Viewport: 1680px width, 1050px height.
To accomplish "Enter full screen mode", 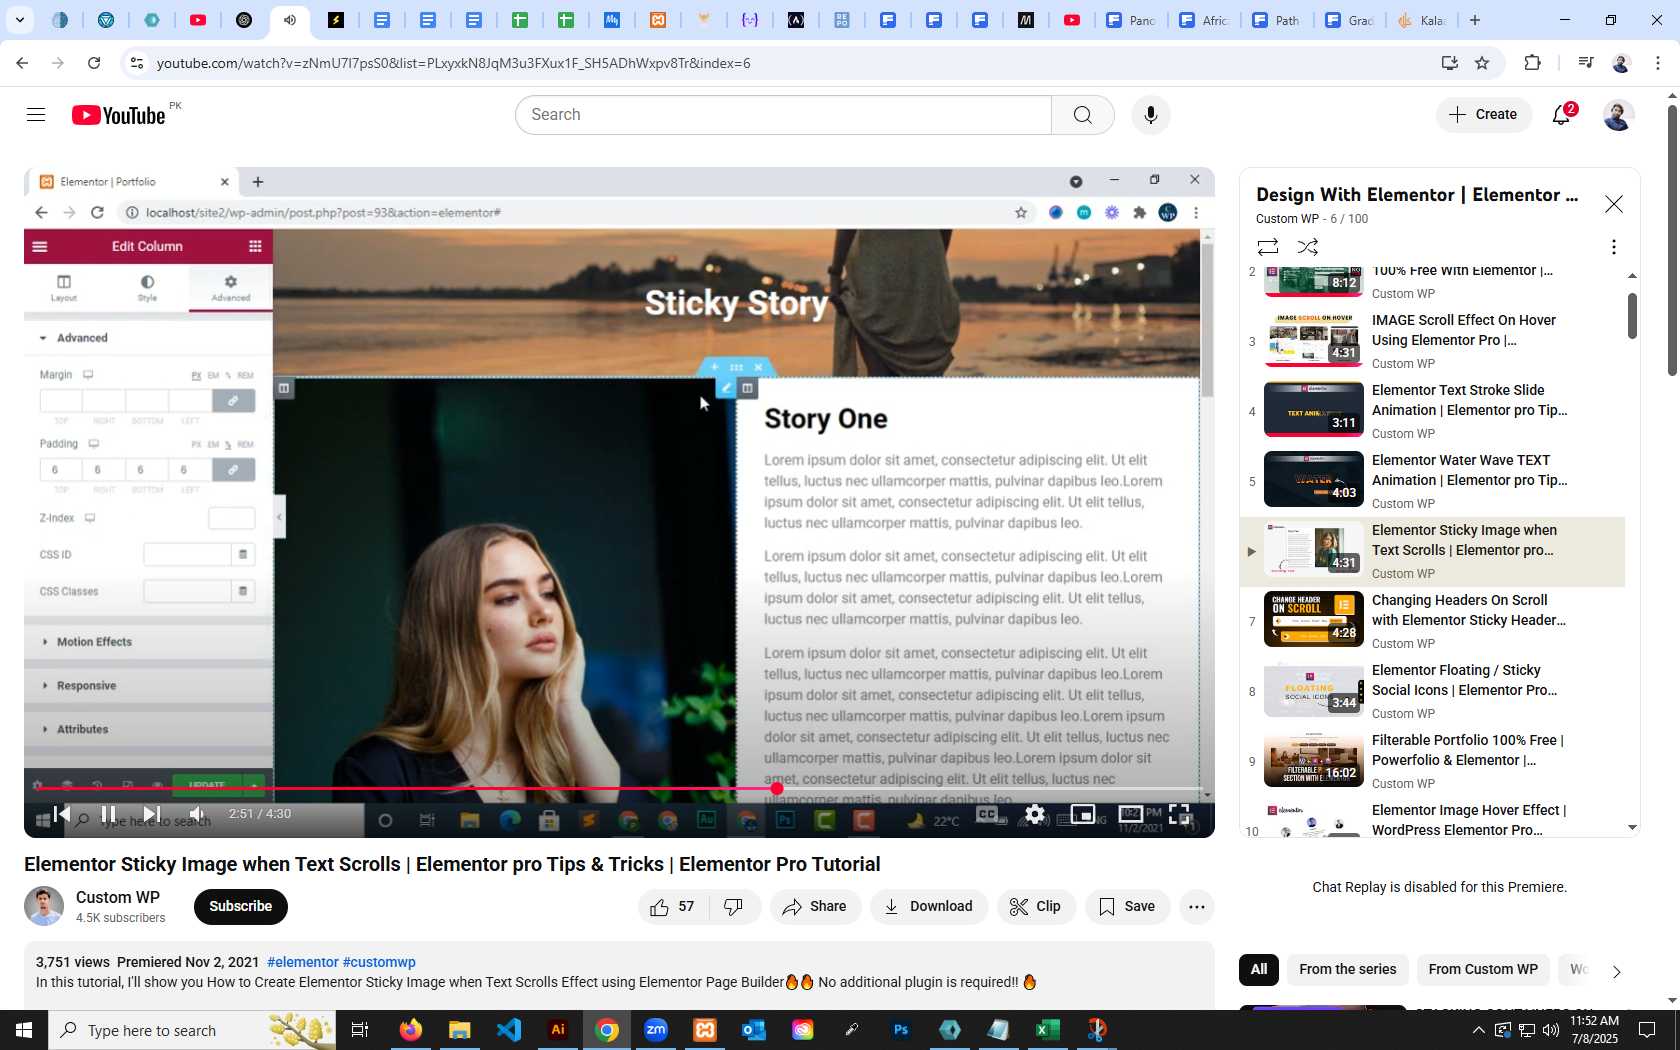I will click(x=1179, y=814).
